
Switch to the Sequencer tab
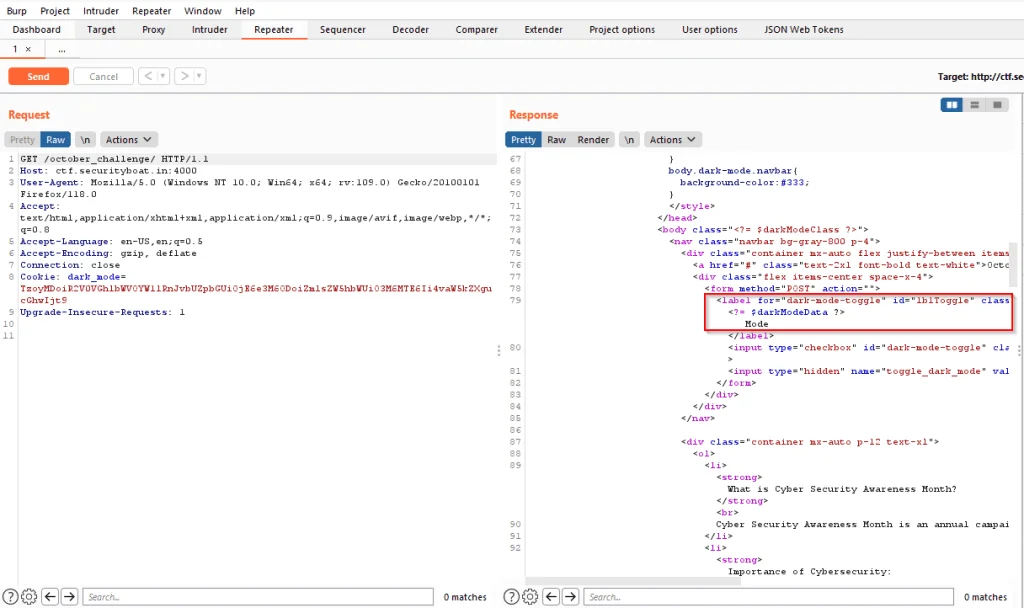[x=343, y=29]
